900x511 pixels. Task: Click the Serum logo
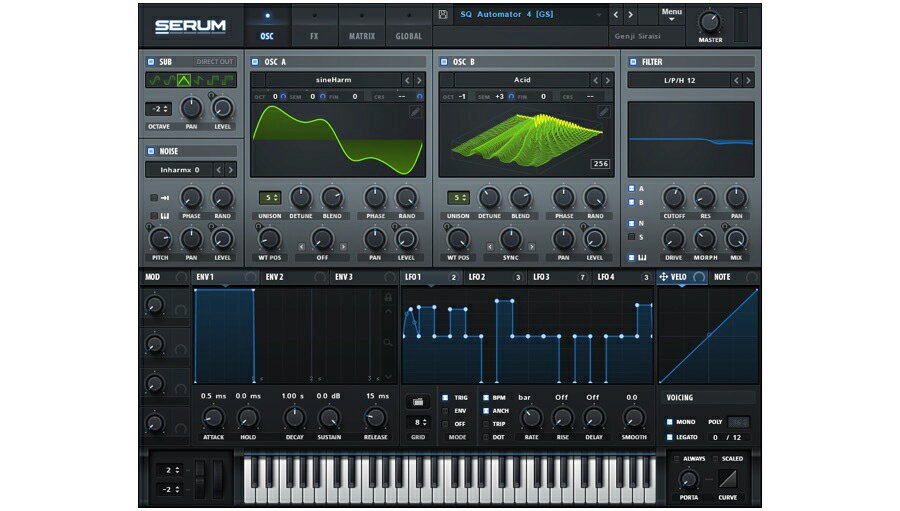[x=191, y=26]
